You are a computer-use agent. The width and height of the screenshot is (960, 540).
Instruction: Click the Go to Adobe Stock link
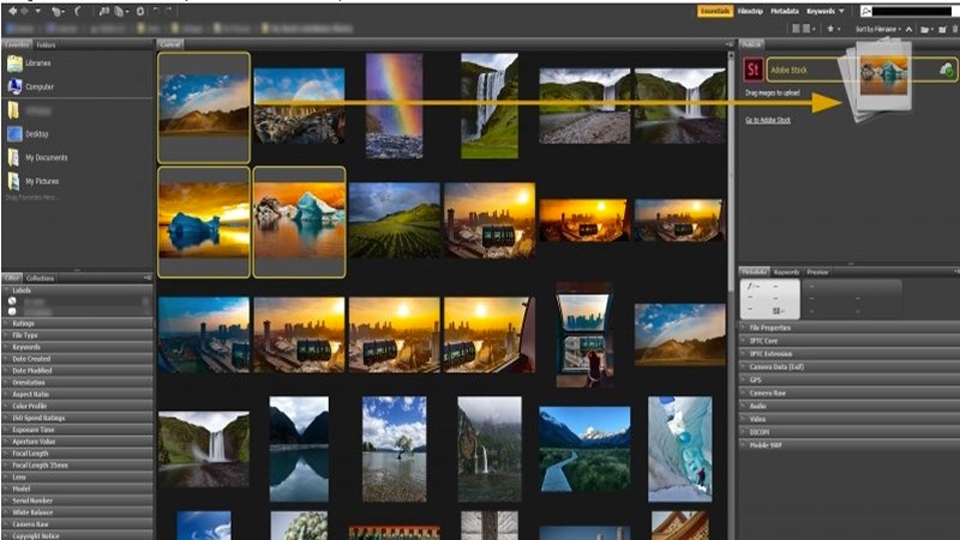[x=767, y=120]
